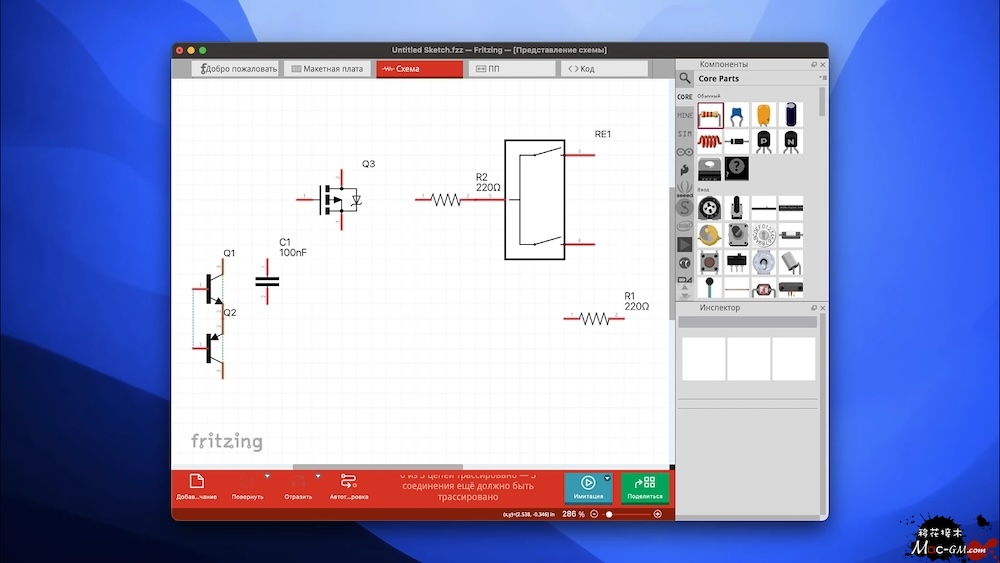Select the CORE parts bin
This screenshot has width=1000, height=563.
(685, 97)
